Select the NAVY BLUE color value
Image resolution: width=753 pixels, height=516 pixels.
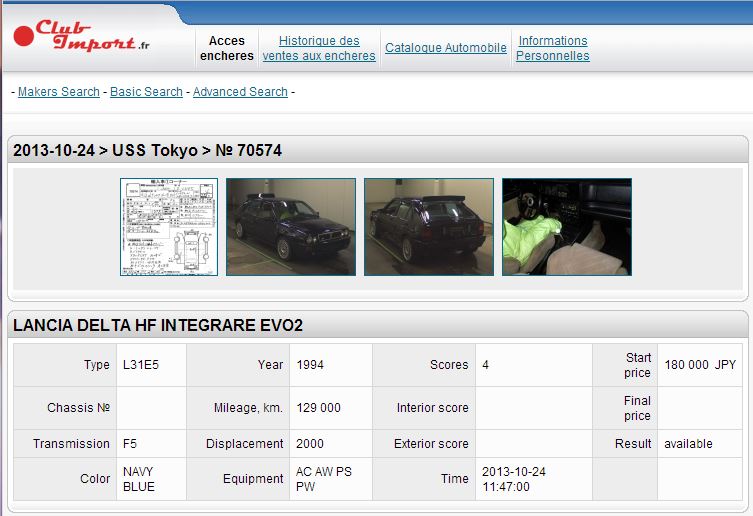coord(139,479)
